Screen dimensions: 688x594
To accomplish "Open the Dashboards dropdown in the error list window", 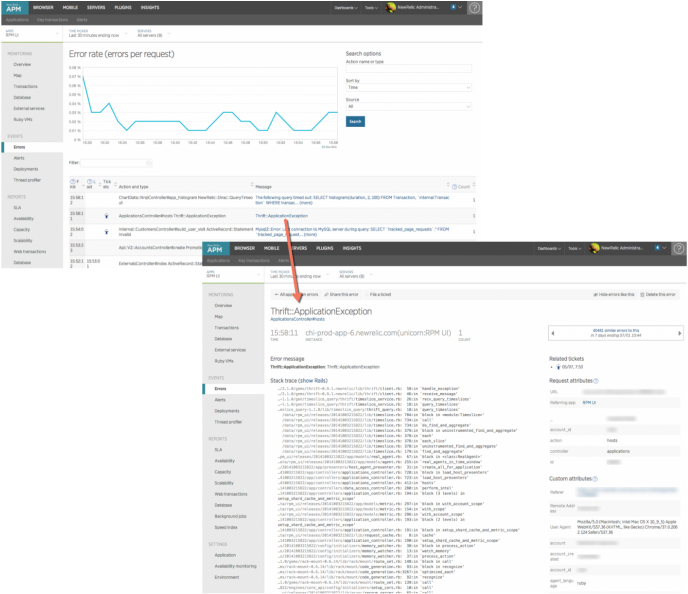I will 346,7.
